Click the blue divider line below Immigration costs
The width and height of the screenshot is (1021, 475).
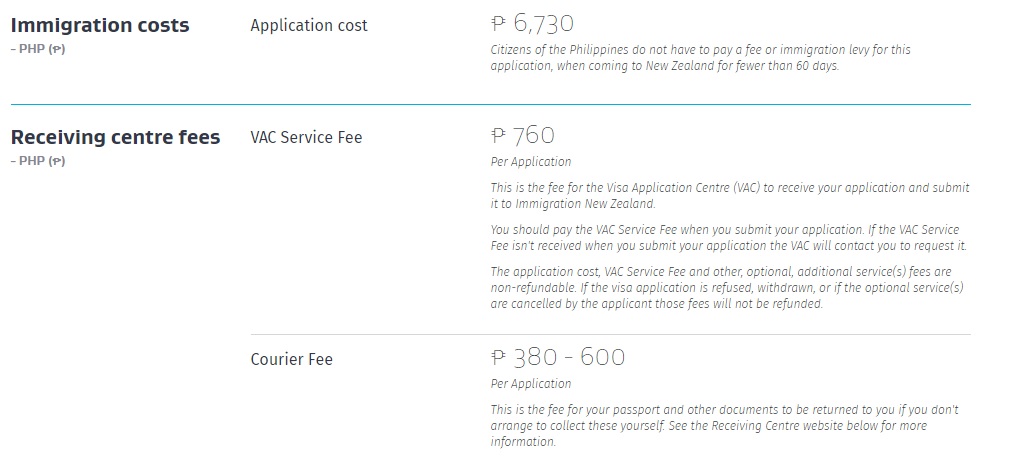coord(491,104)
